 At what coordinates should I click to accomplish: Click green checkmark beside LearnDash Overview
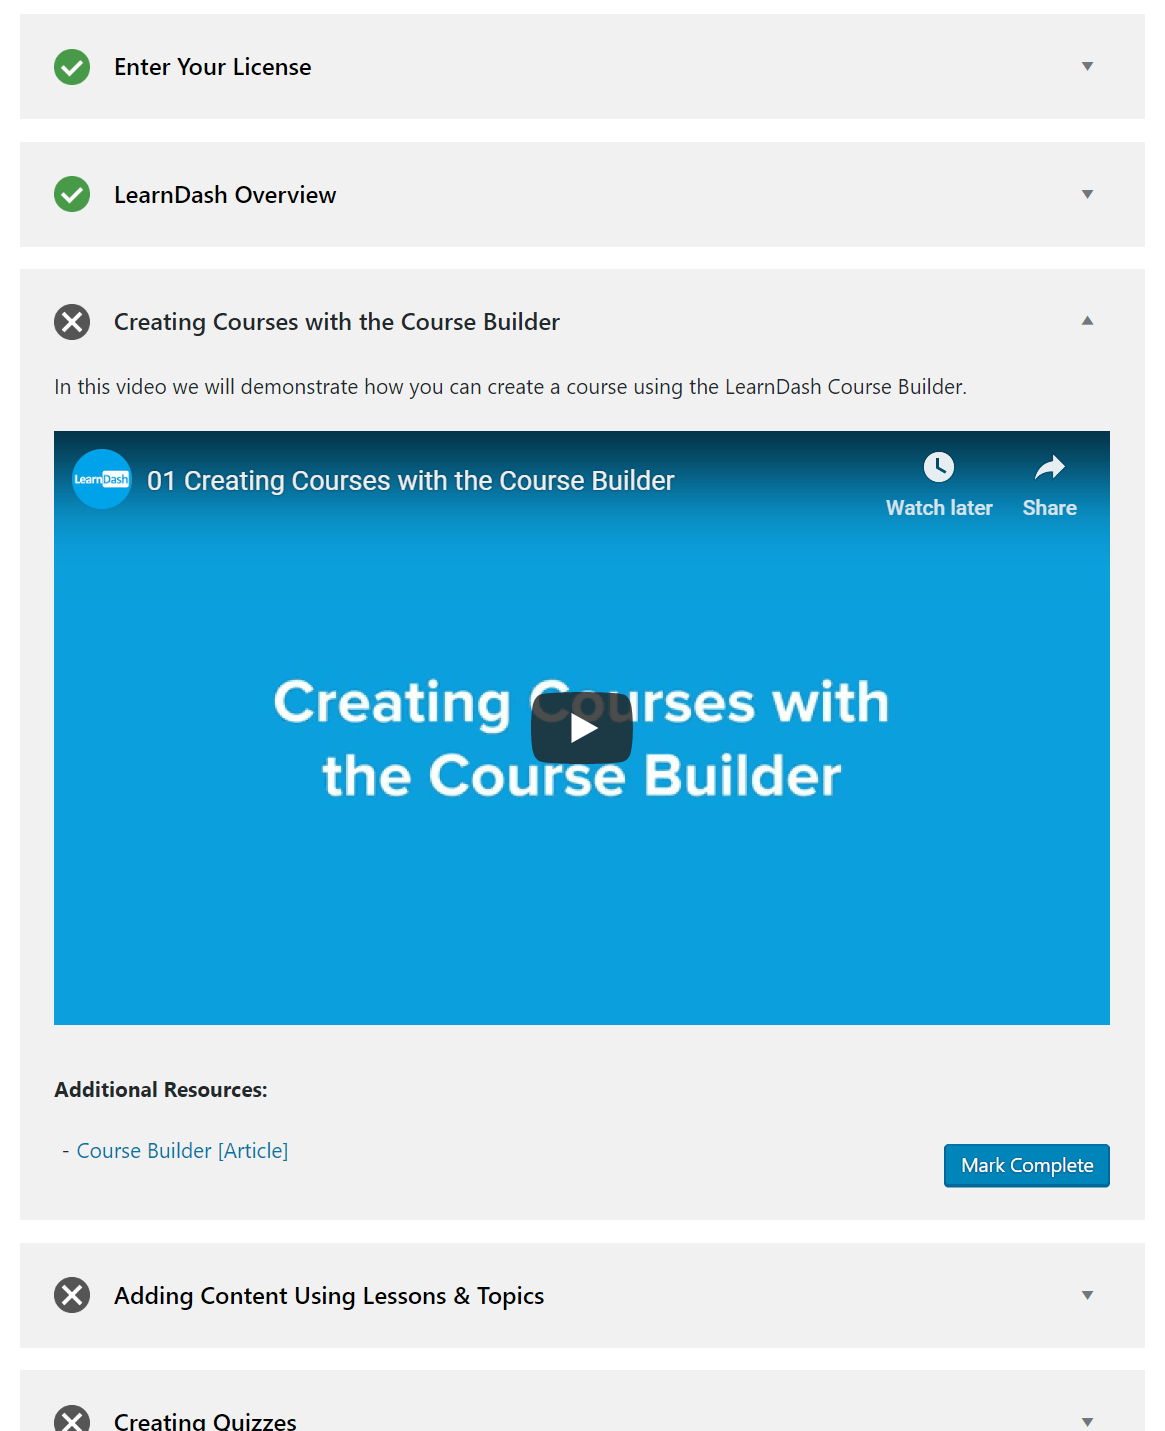click(x=72, y=194)
